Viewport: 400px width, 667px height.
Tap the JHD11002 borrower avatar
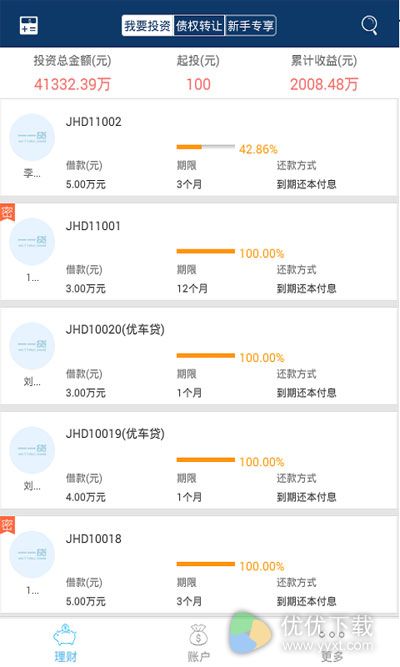pyautogui.click(x=32, y=137)
